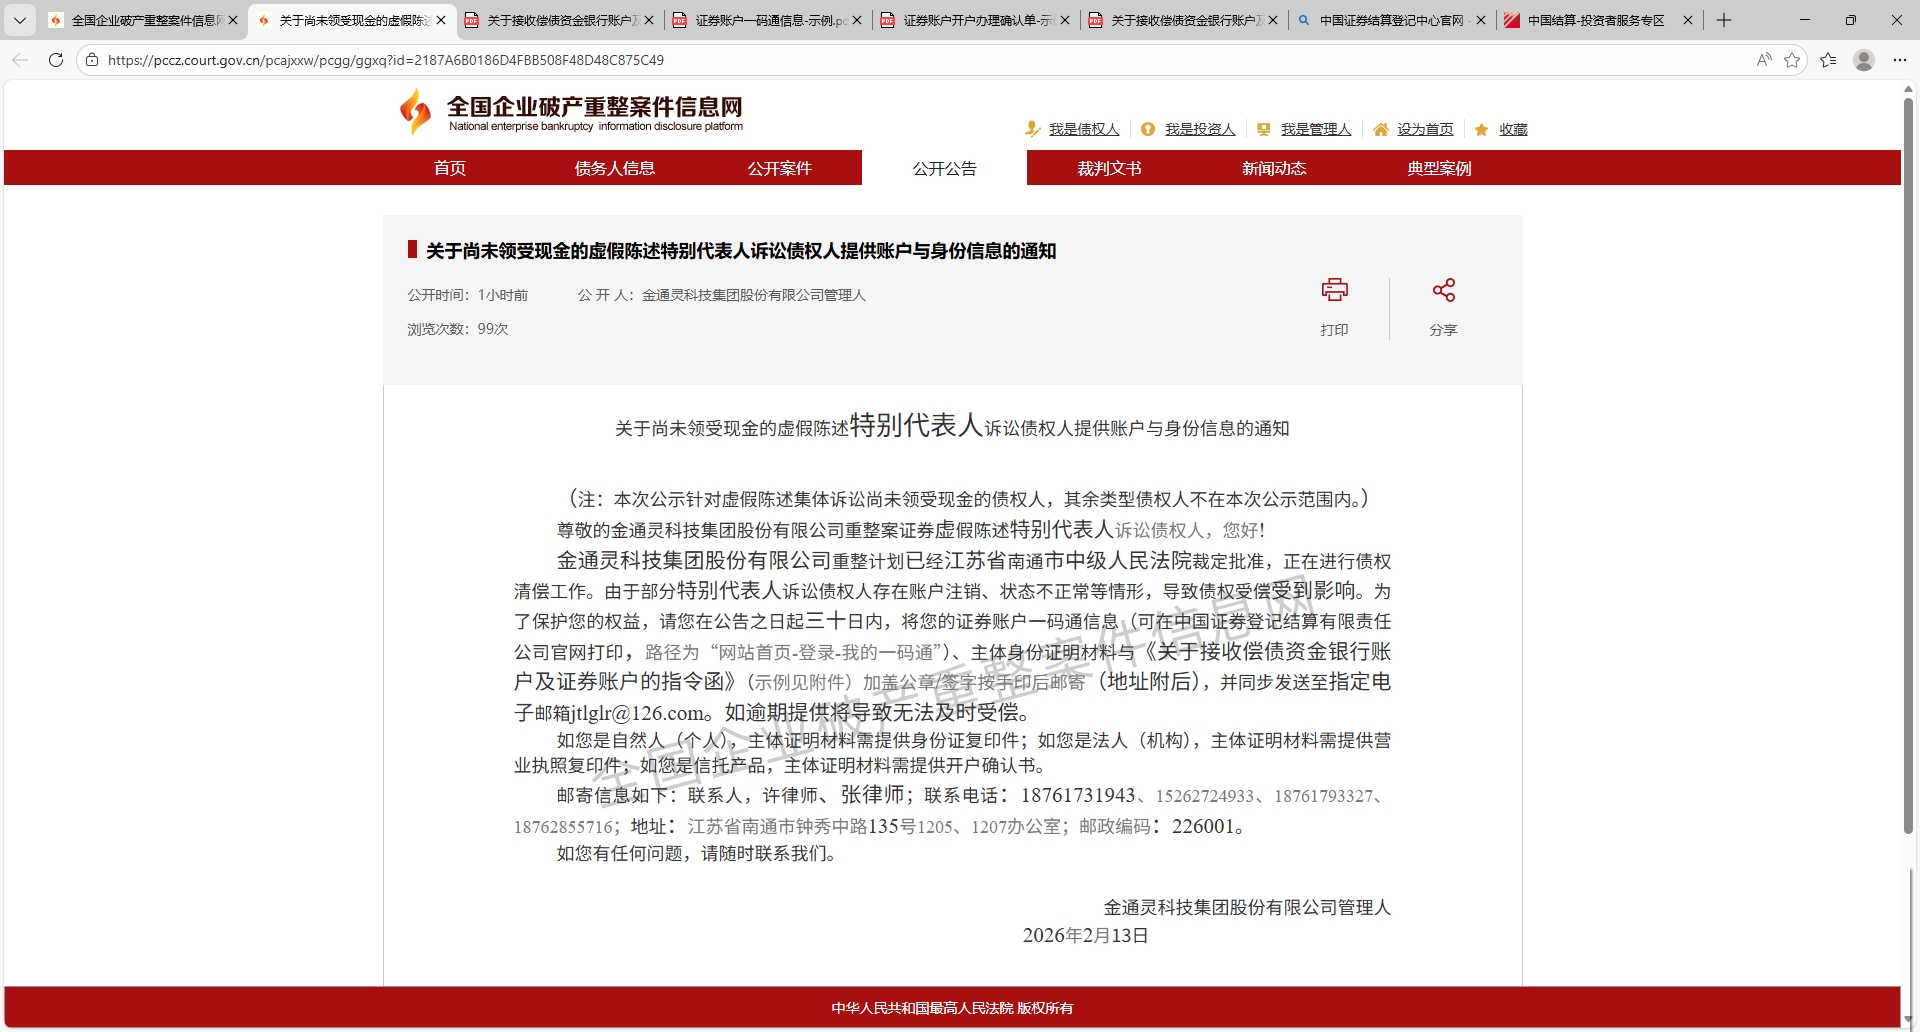Close the 证券账户一码通信息-示例 tab
This screenshot has width=1920, height=1032.
(x=857, y=20)
